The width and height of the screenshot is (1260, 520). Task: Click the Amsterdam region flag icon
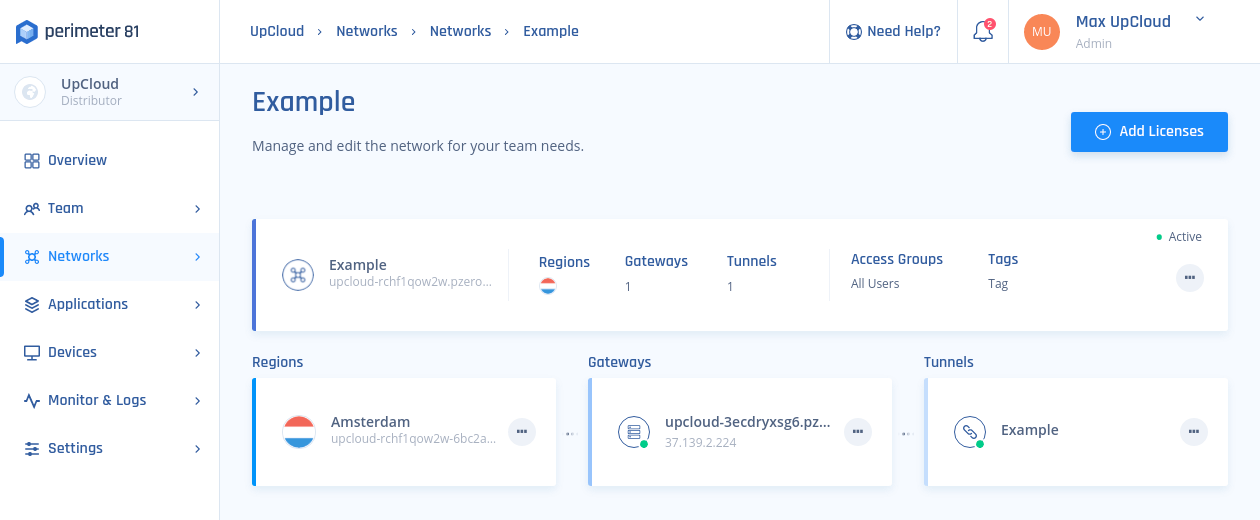[300, 432]
